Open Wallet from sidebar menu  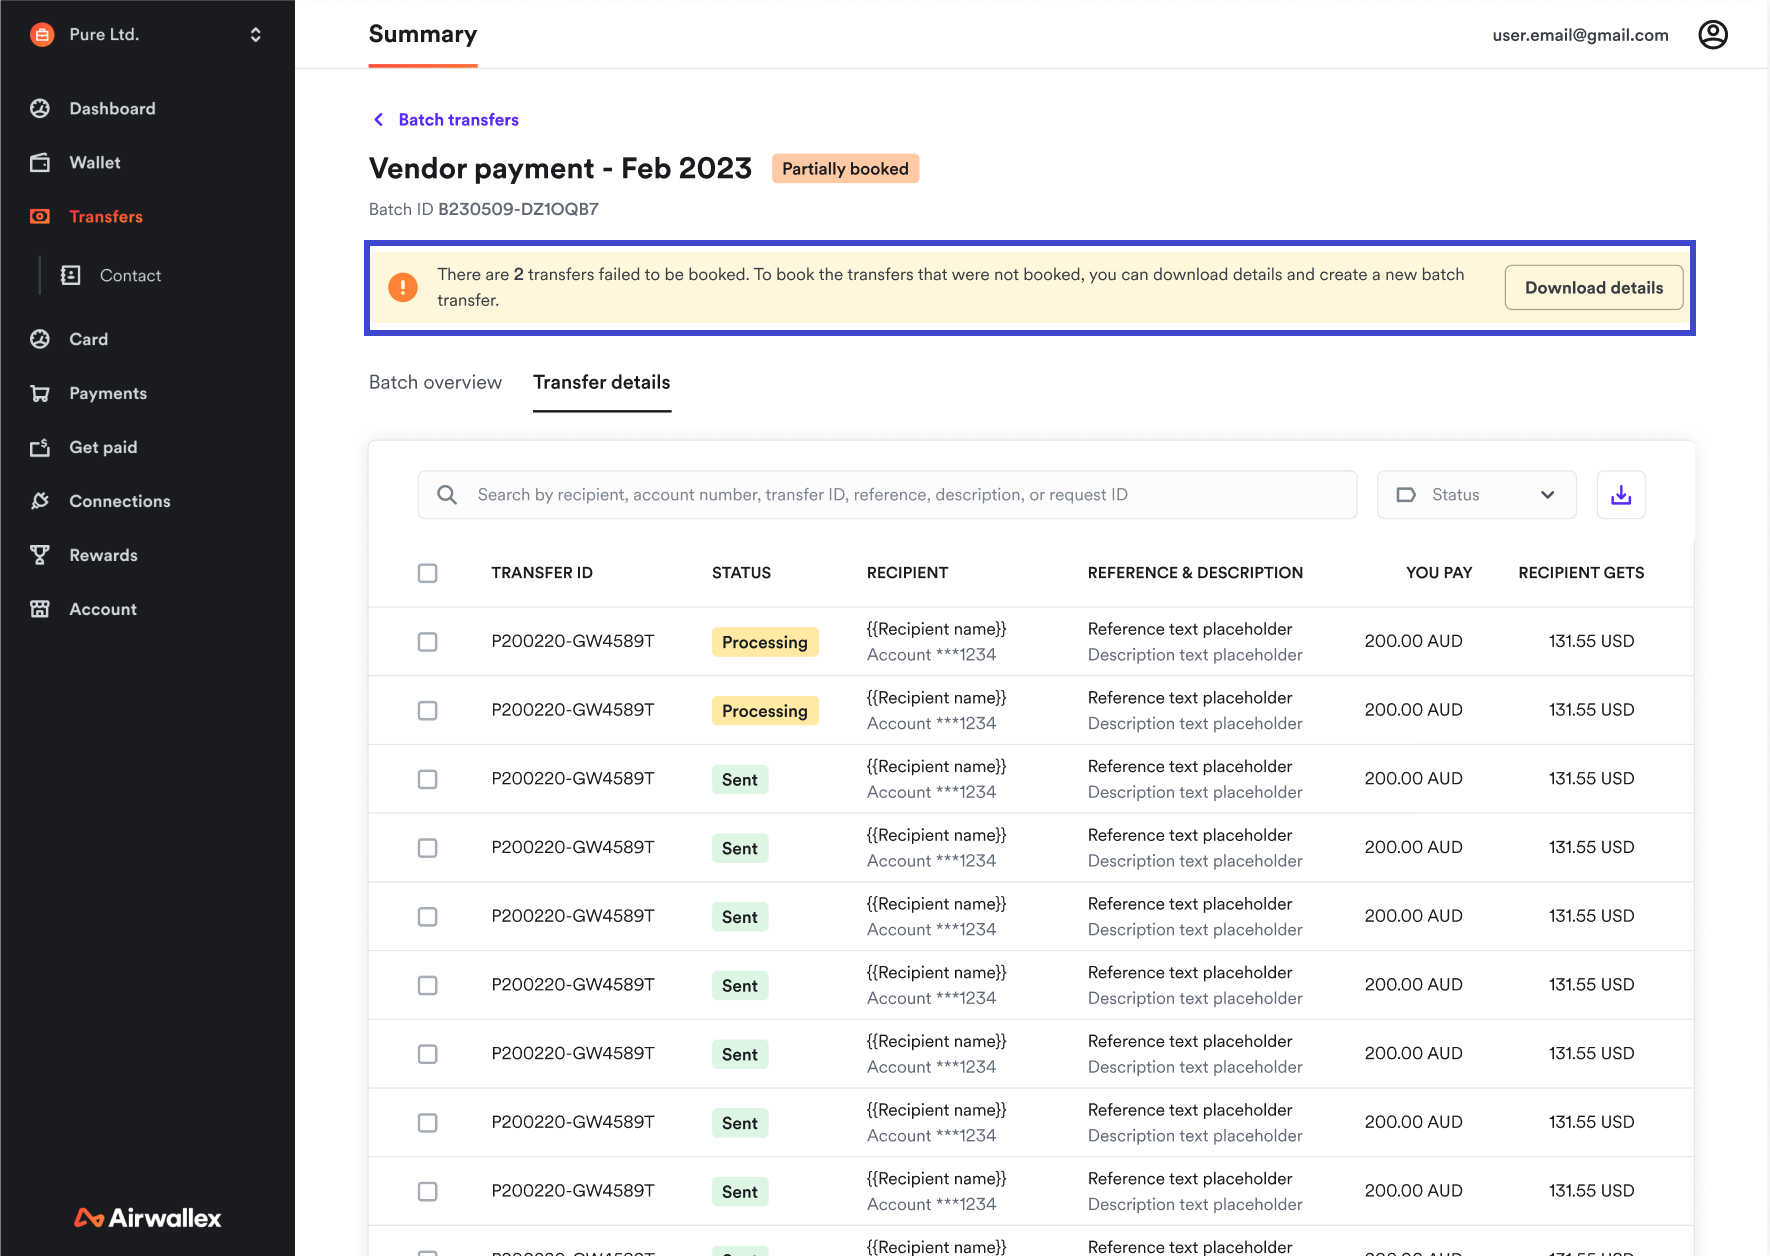pyautogui.click(x=95, y=162)
